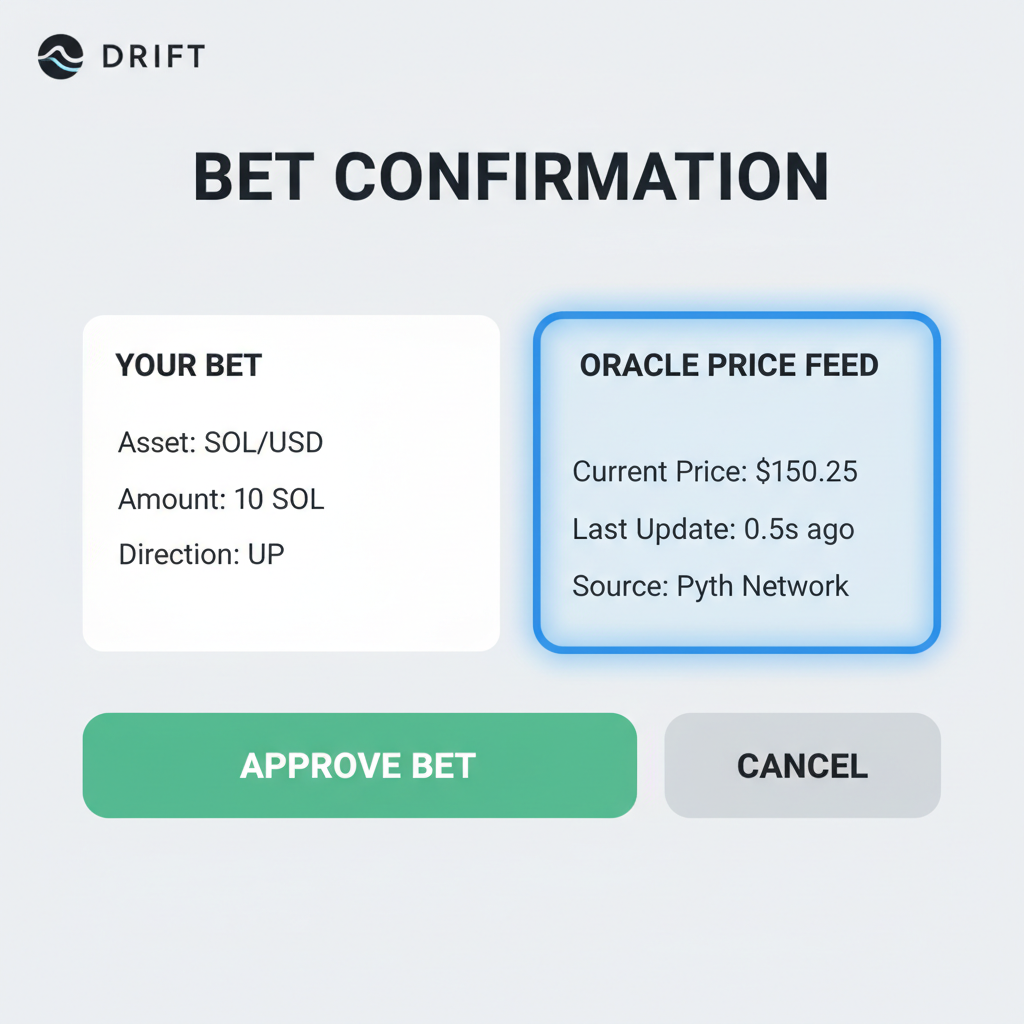Click the BET CONFIRMATION title

coord(512,178)
